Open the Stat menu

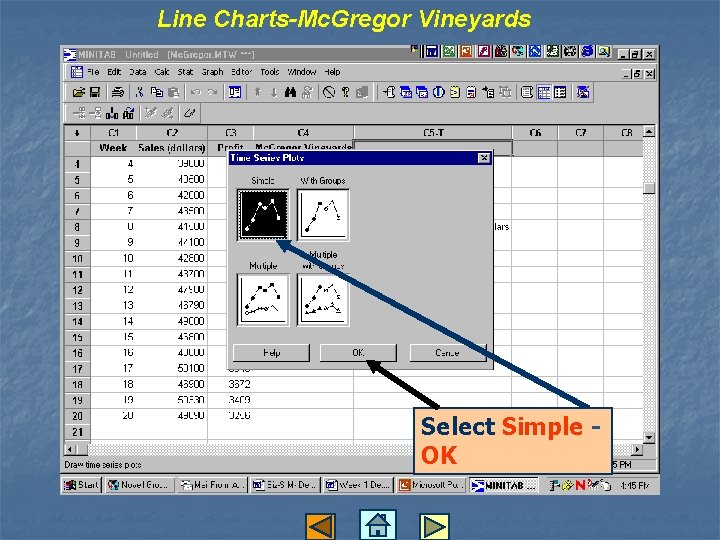click(185, 72)
